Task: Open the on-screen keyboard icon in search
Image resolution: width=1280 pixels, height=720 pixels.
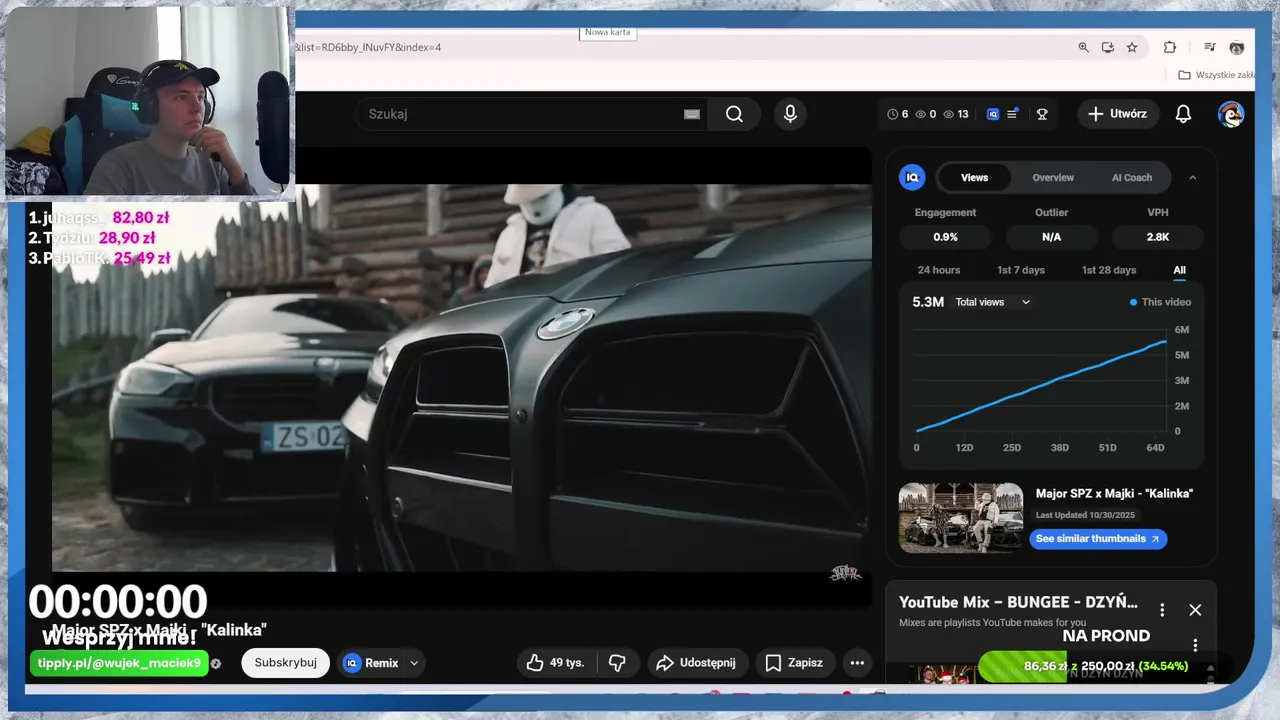Action: coord(691,114)
